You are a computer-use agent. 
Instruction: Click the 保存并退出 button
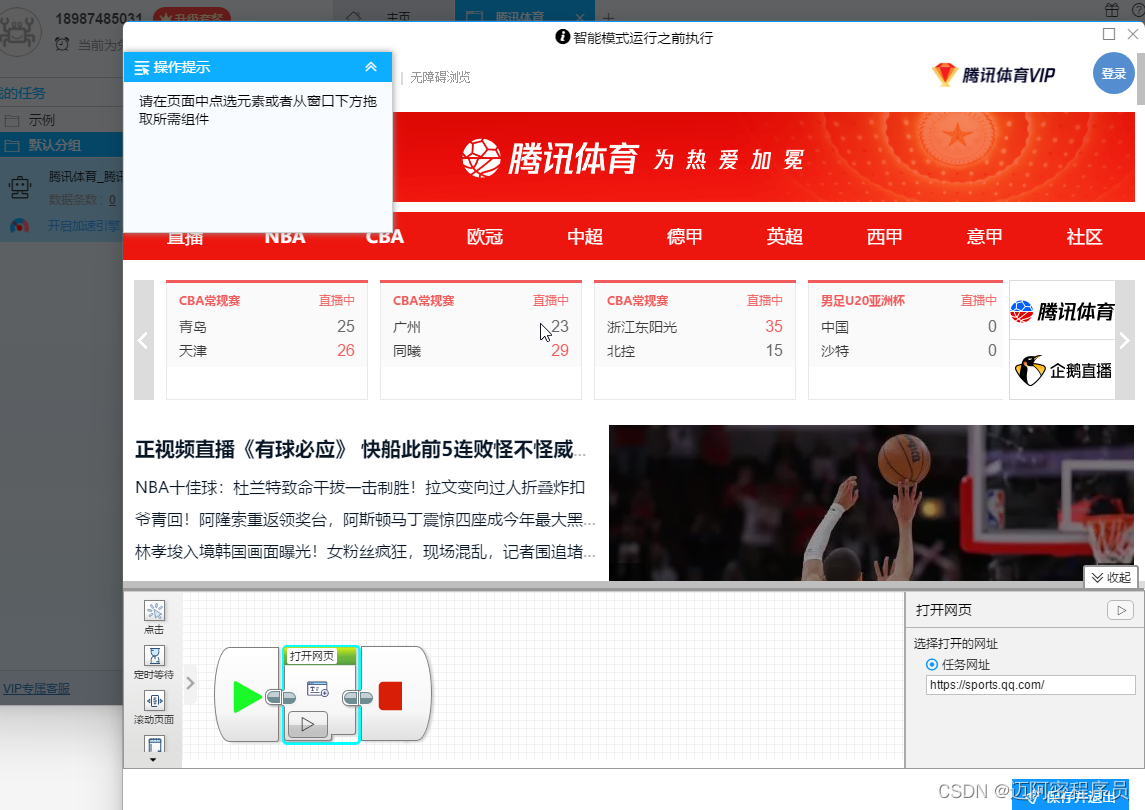point(1071,797)
